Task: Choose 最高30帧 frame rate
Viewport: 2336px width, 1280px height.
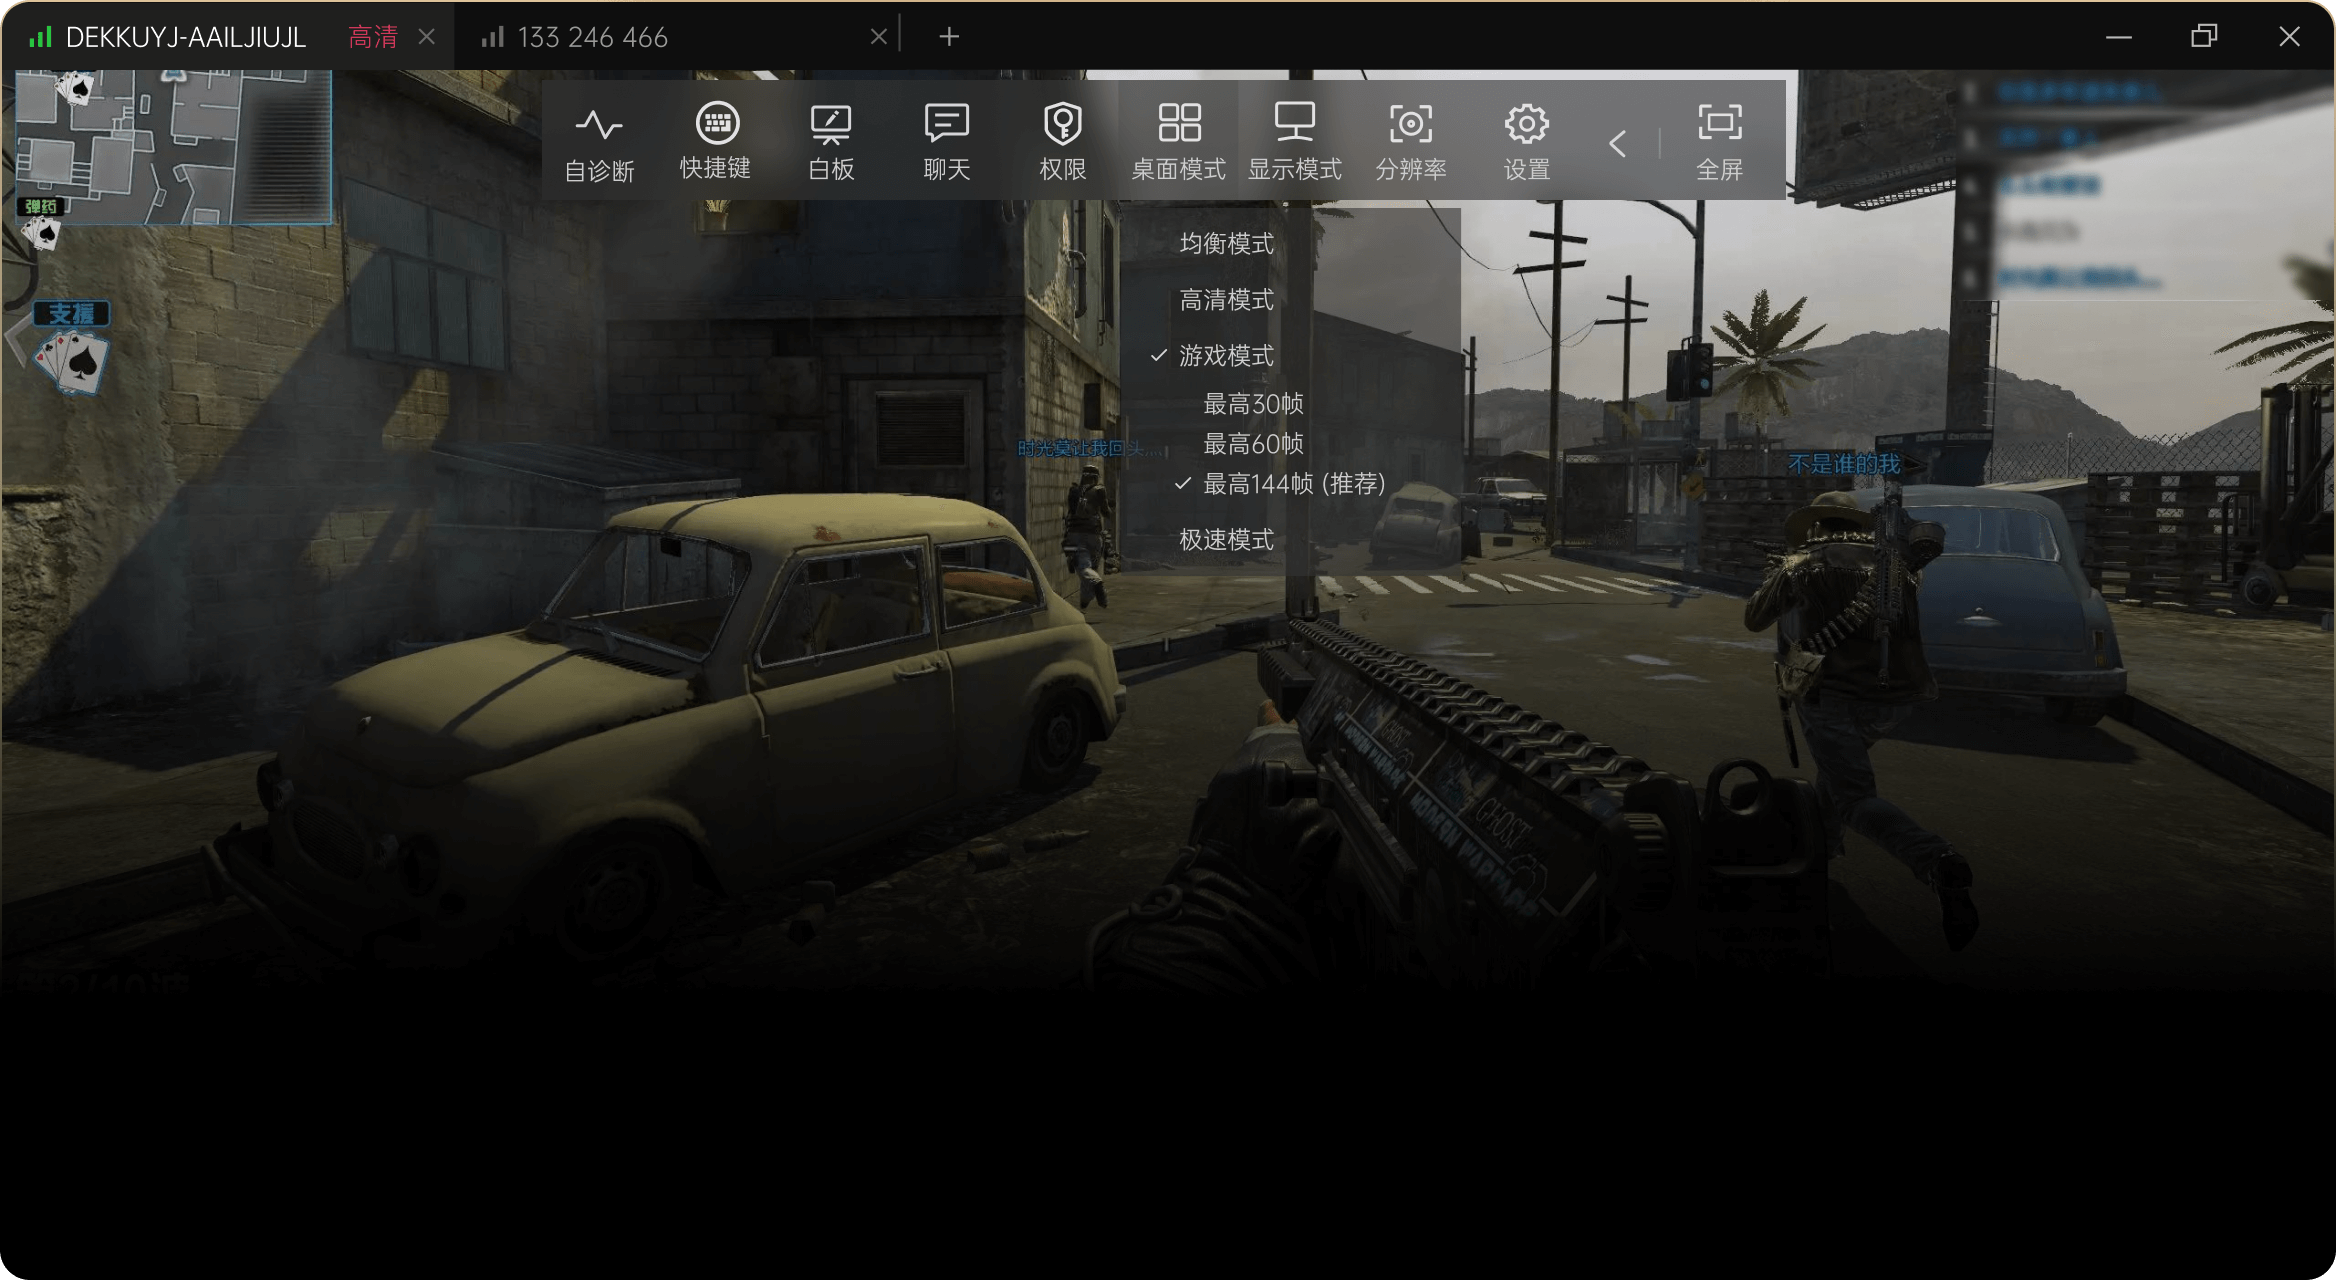Action: coord(1253,404)
